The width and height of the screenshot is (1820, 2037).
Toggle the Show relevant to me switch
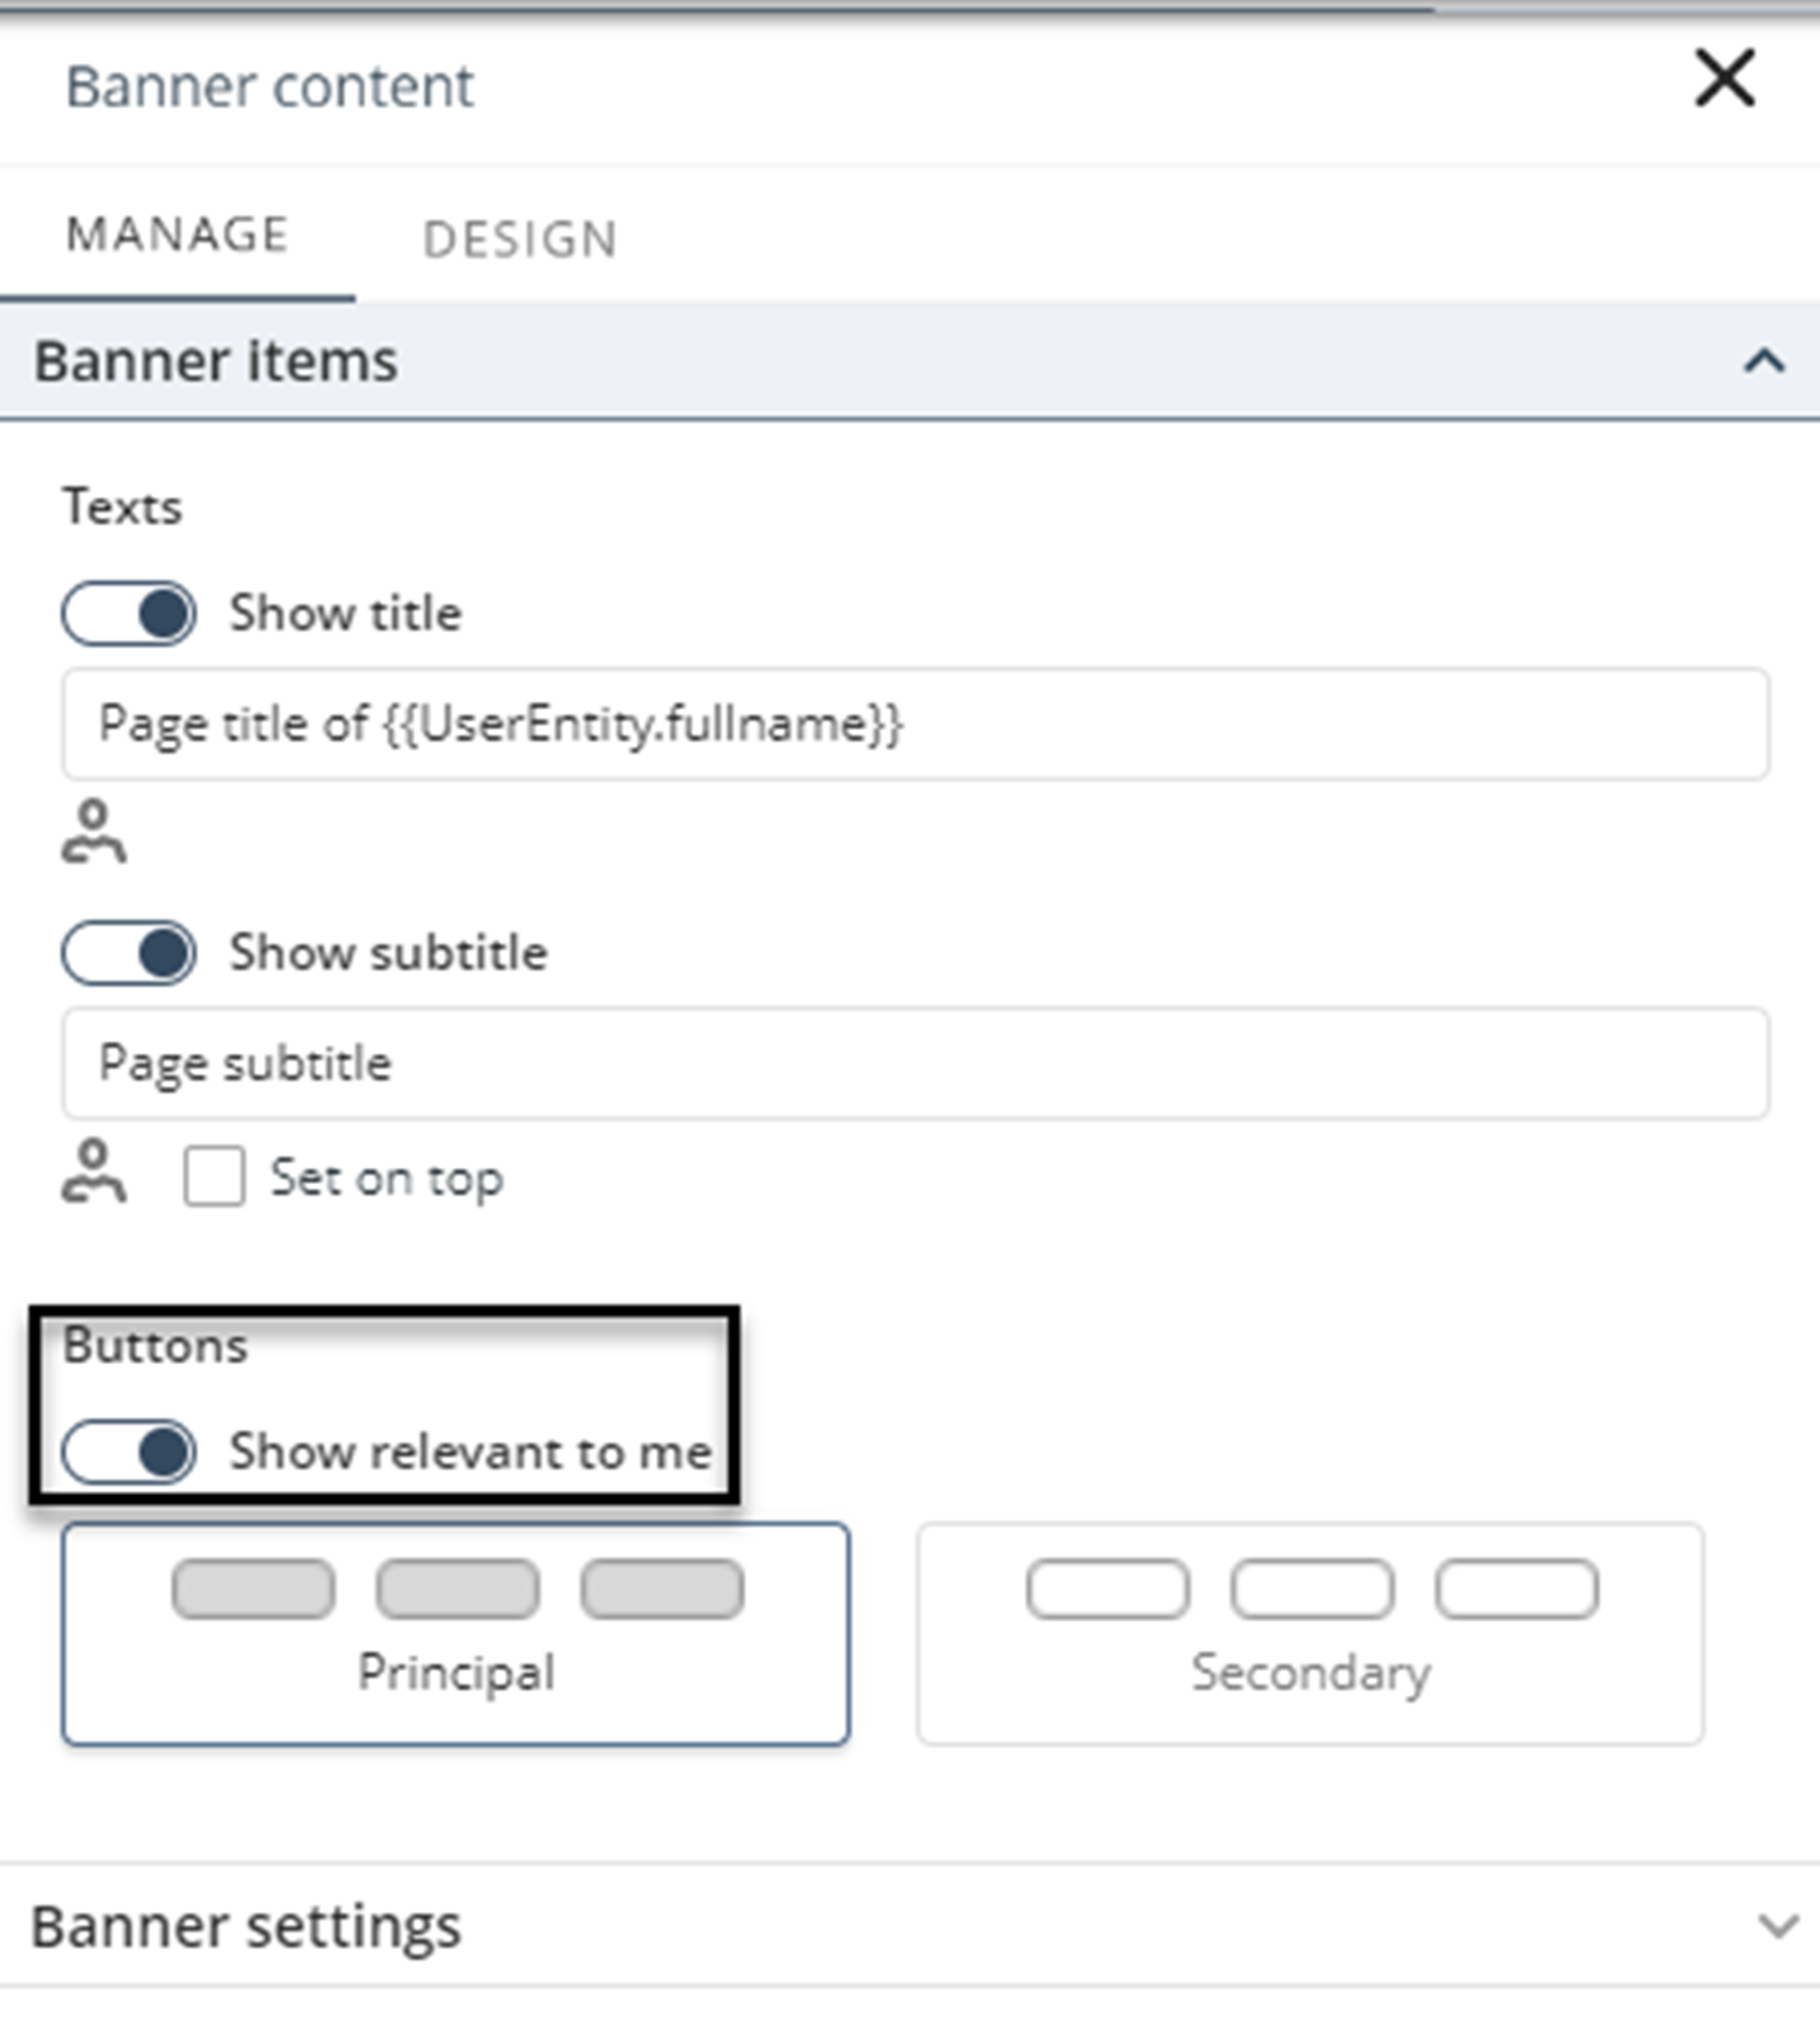[x=129, y=1452]
